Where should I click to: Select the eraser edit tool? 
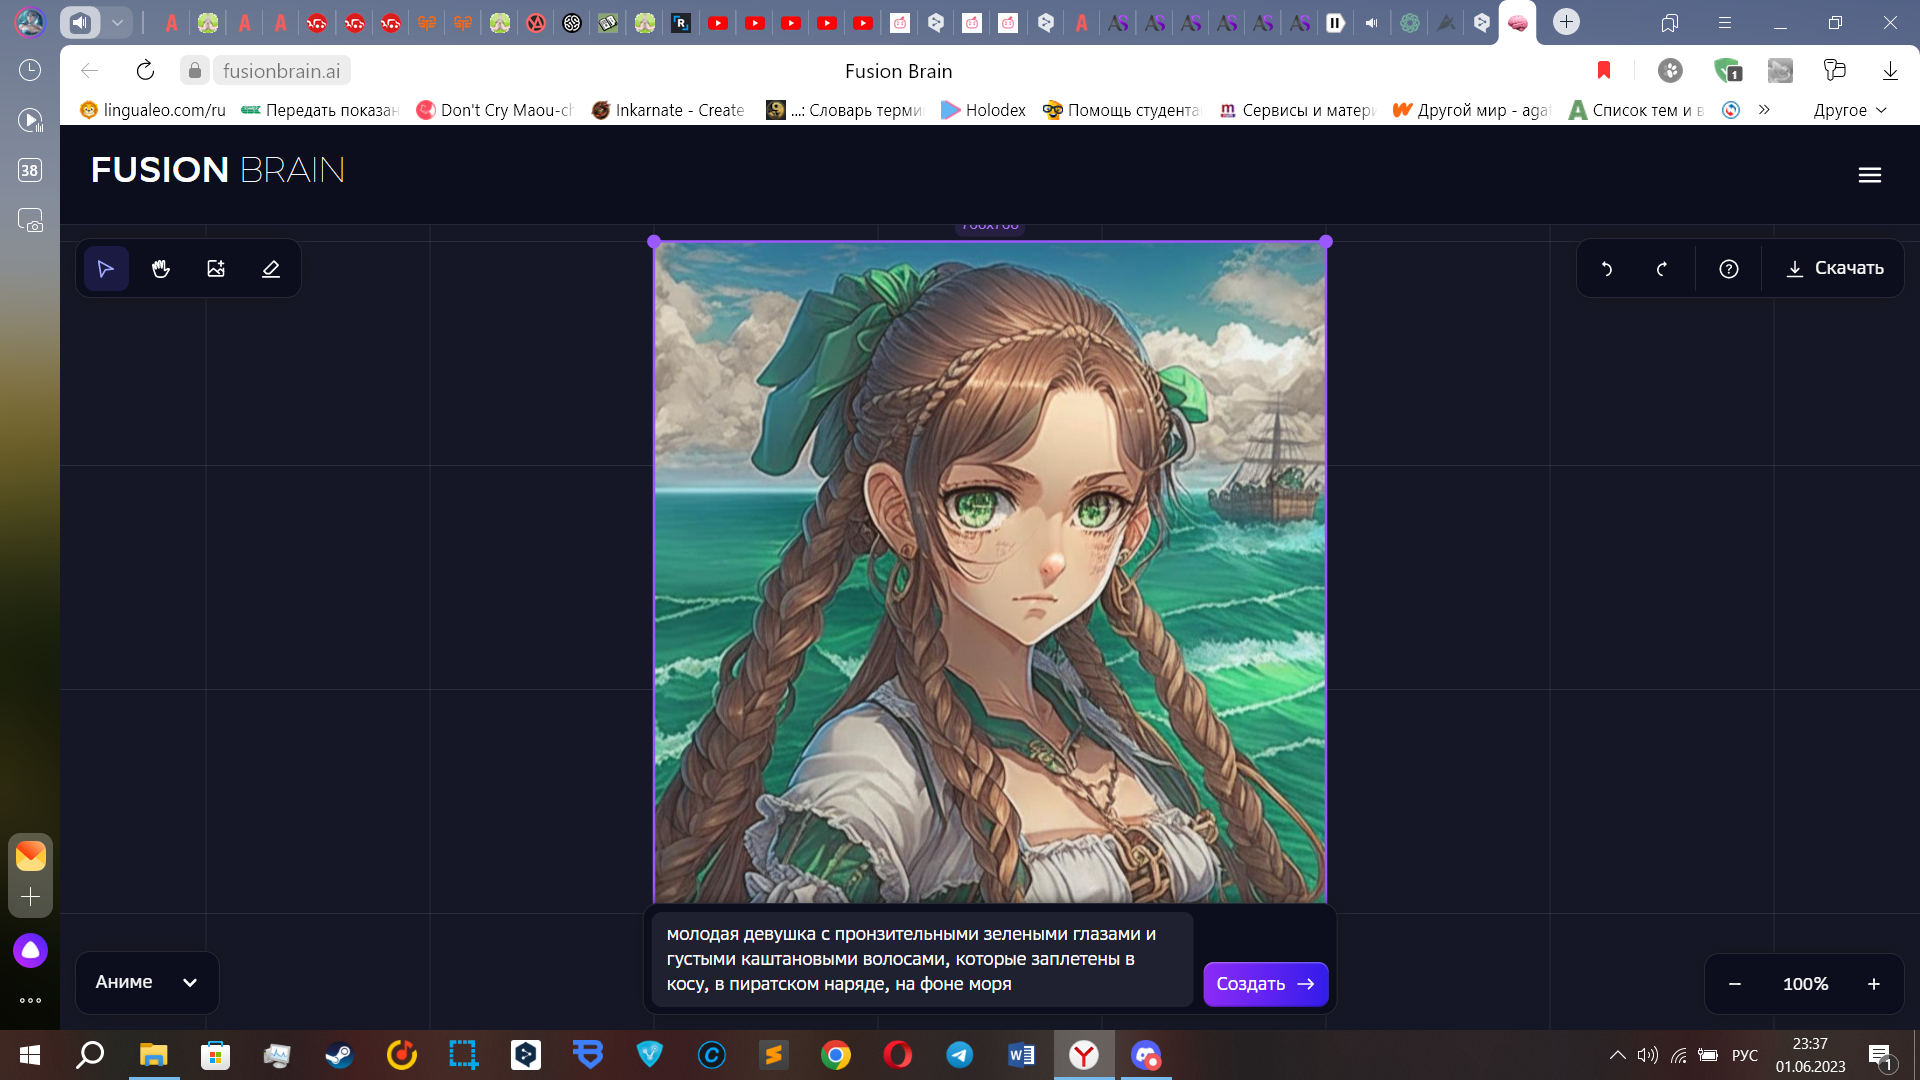pos(271,269)
